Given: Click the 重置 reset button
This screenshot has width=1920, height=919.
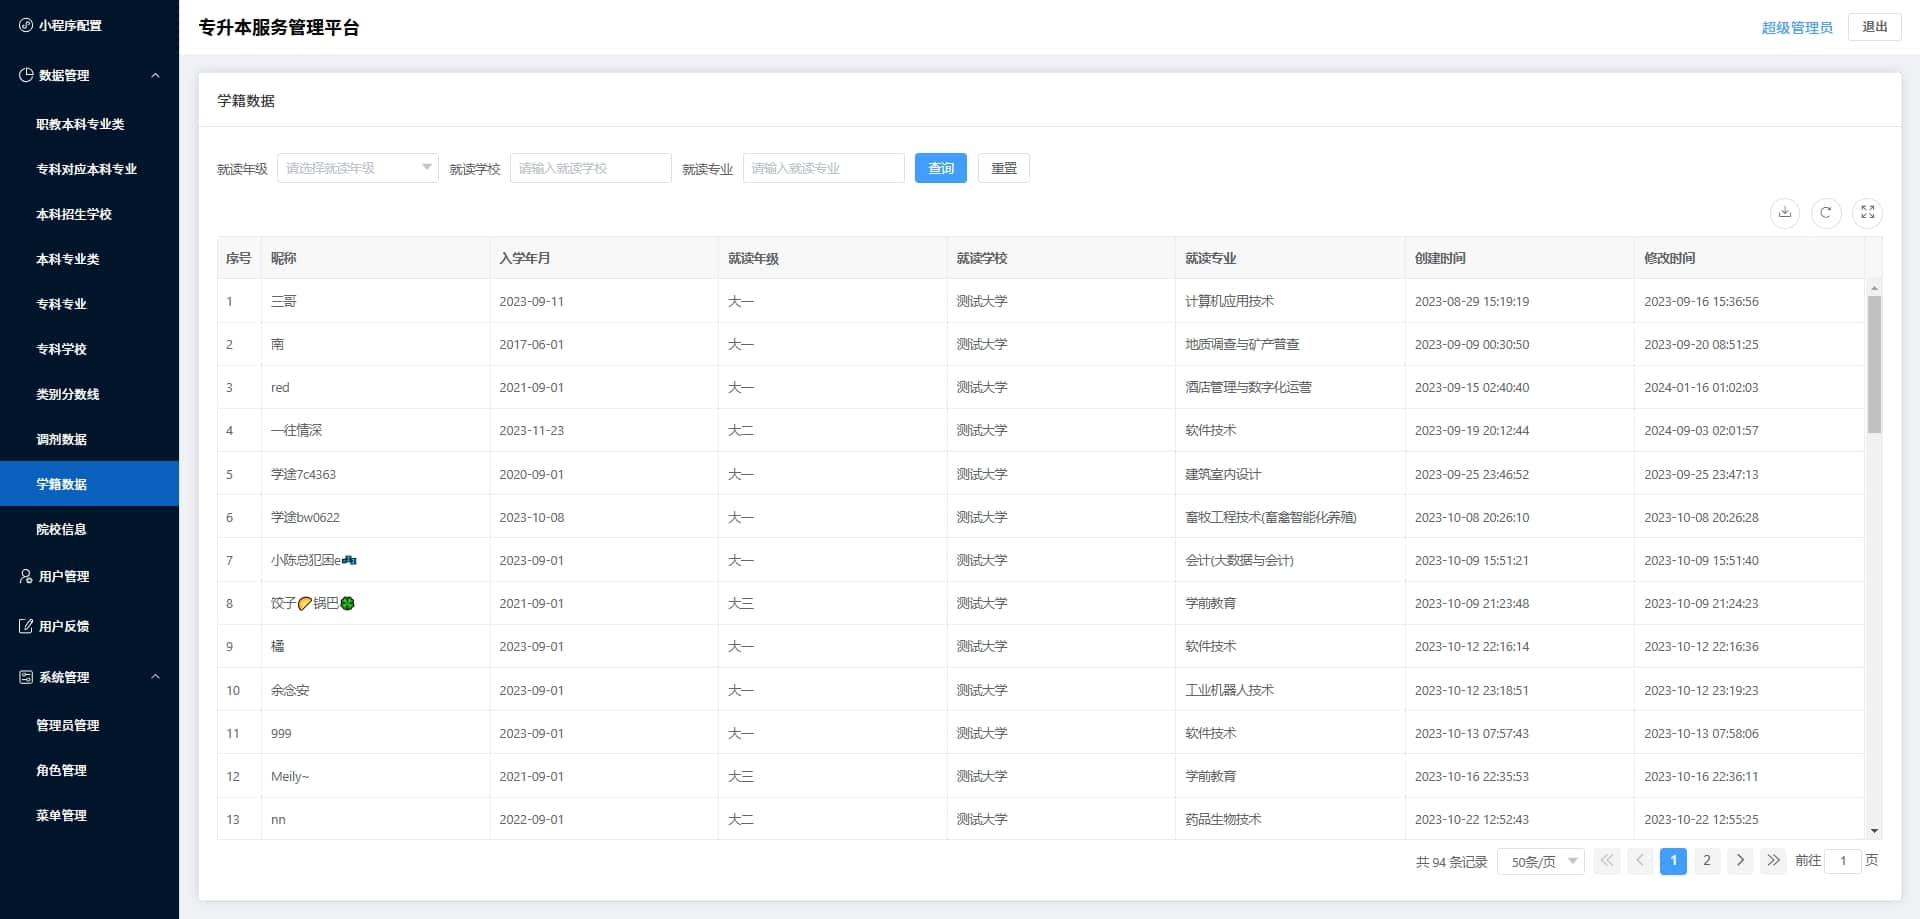Looking at the screenshot, I should (1004, 168).
